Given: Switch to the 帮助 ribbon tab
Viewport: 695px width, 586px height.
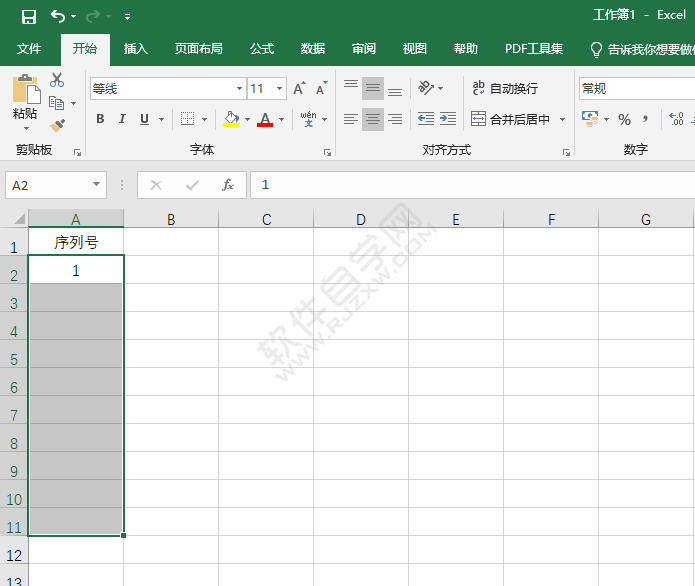Looking at the screenshot, I should pyautogui.click(x=466, y=49).
